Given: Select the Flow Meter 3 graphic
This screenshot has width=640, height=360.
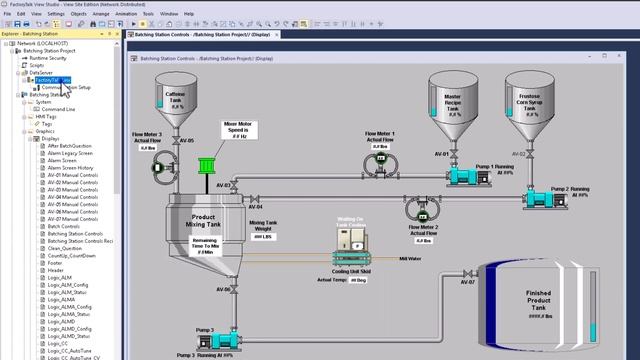Looking at the screenshot, I should tap(165, 168).
